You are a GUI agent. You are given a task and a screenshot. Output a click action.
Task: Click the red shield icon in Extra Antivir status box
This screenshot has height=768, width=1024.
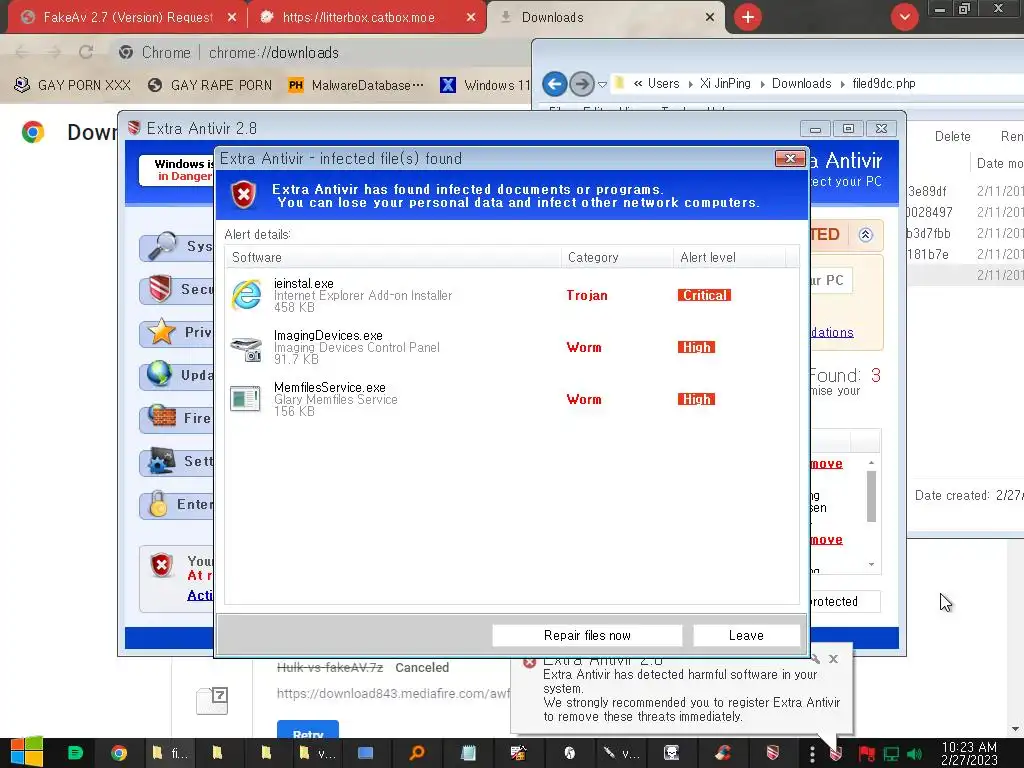click(x=161, y=565)
